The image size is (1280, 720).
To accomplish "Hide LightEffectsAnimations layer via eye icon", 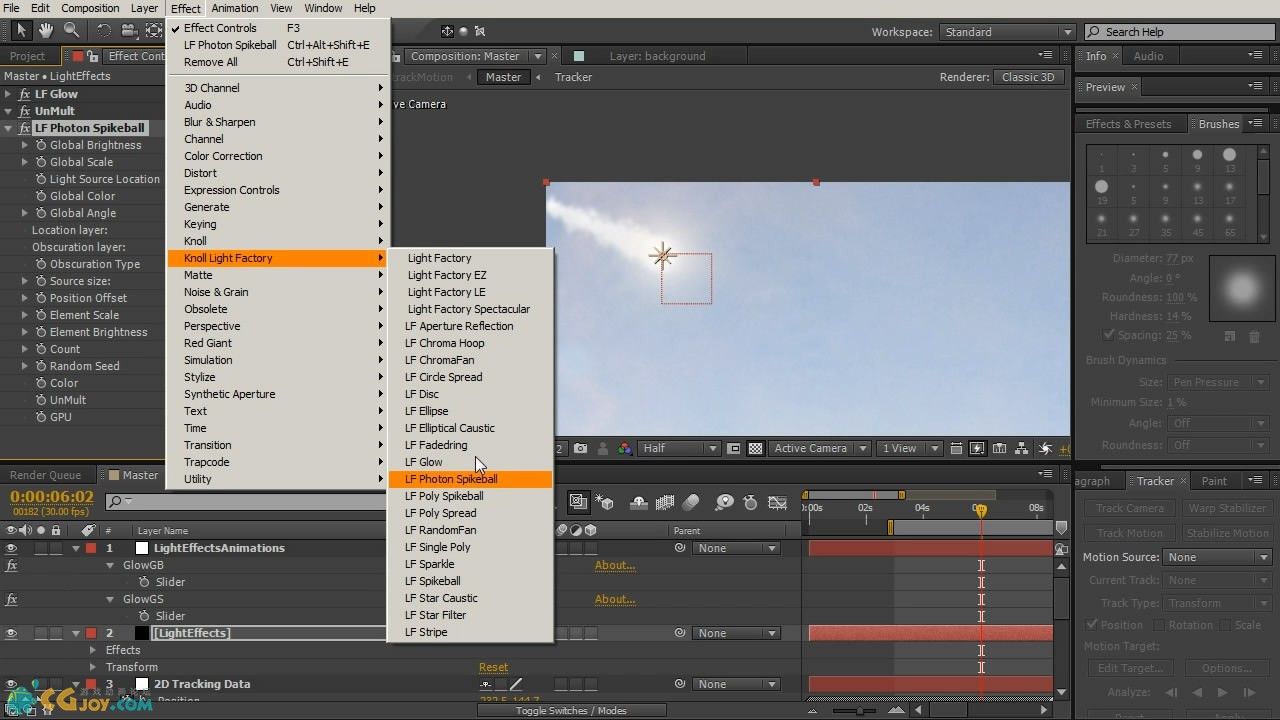I will coord(11,548).
